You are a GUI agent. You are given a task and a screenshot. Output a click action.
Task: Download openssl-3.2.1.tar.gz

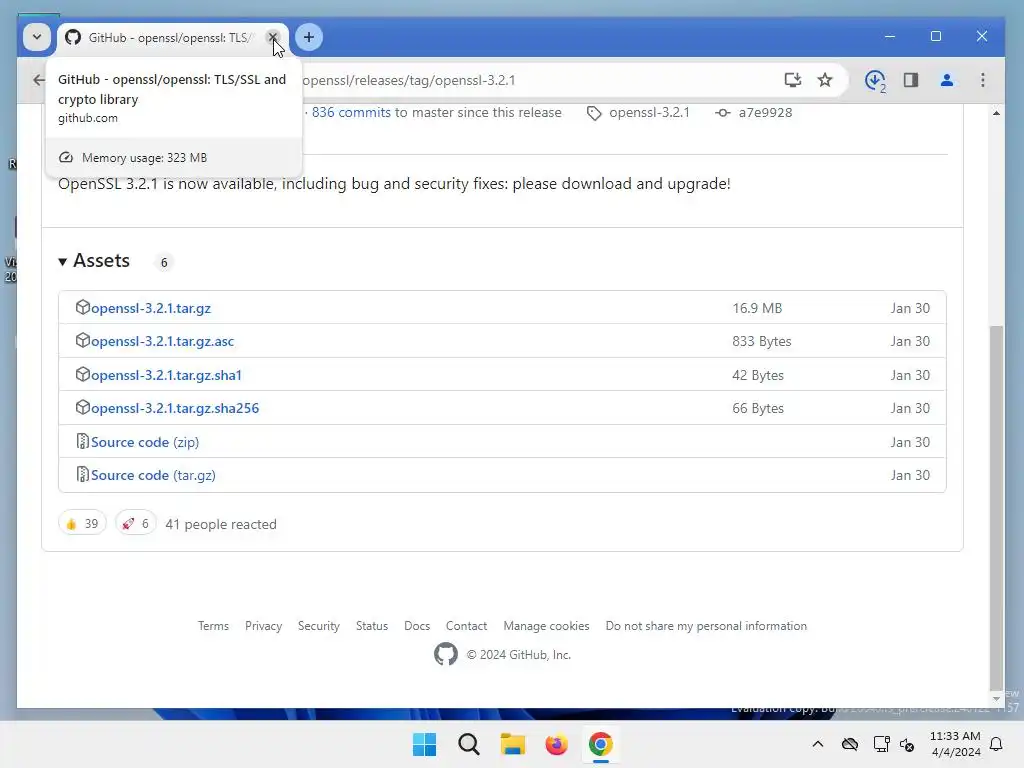coord(150,308)
